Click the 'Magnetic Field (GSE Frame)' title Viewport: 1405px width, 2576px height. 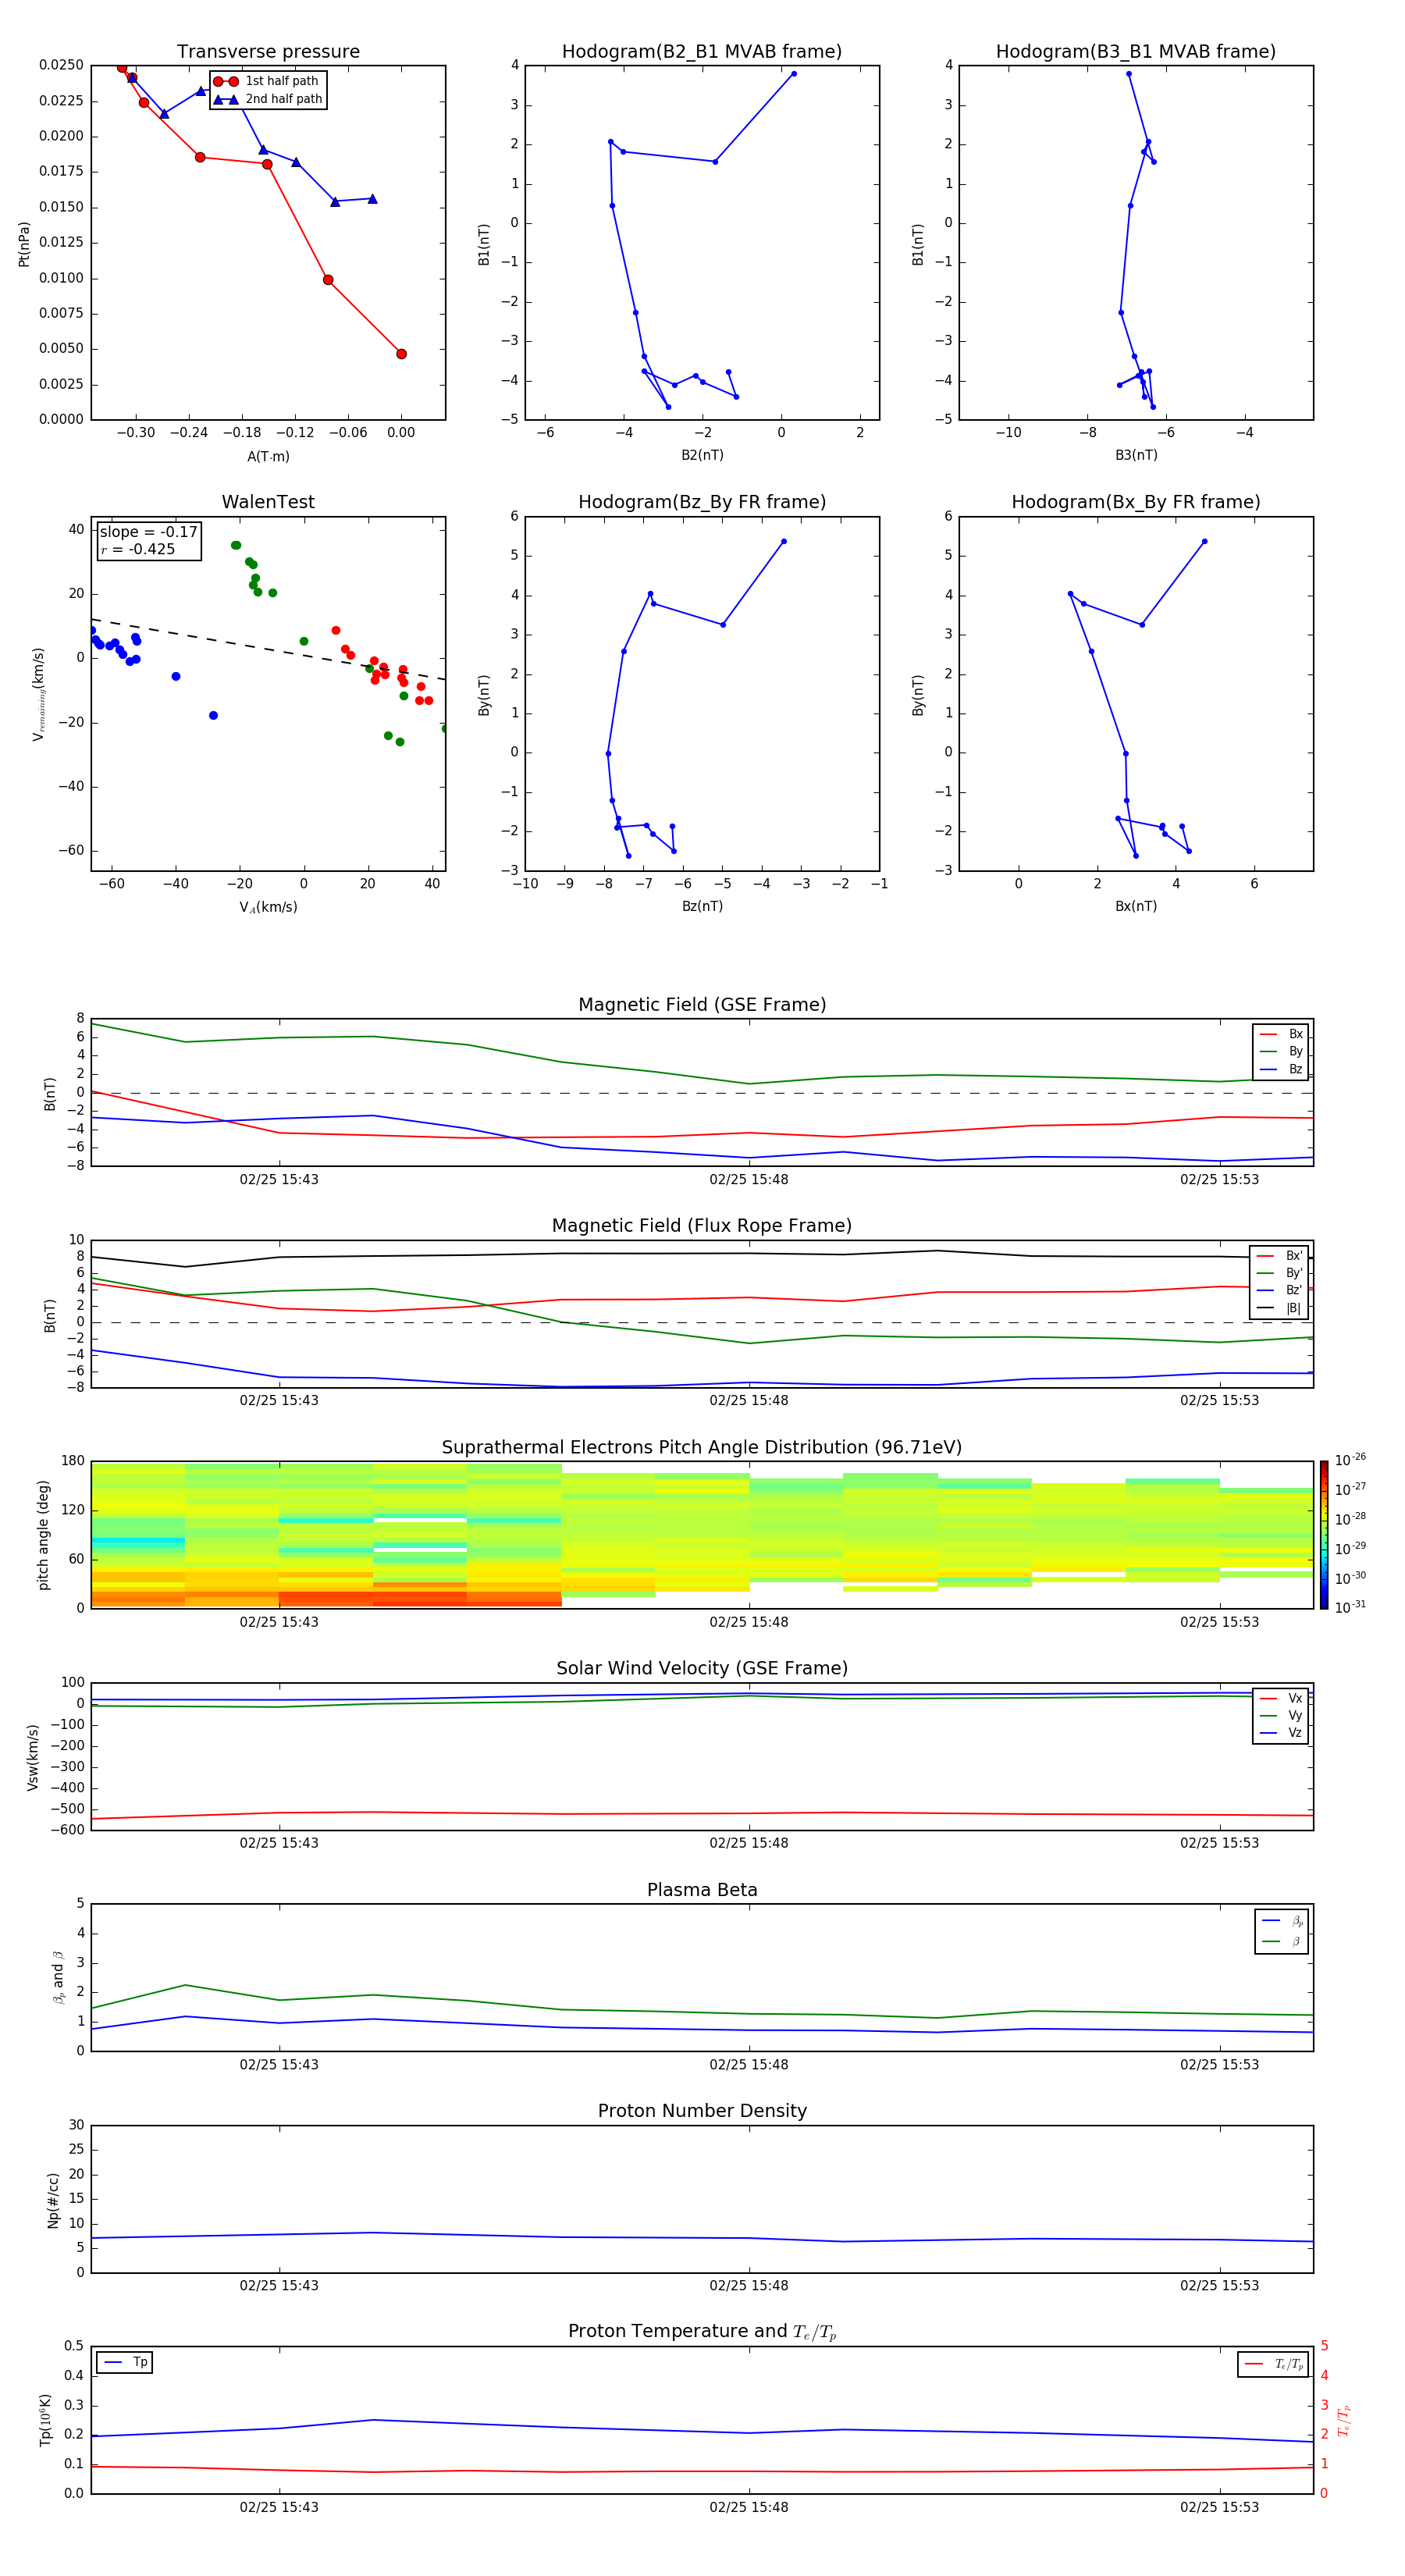click(702, 1005)
